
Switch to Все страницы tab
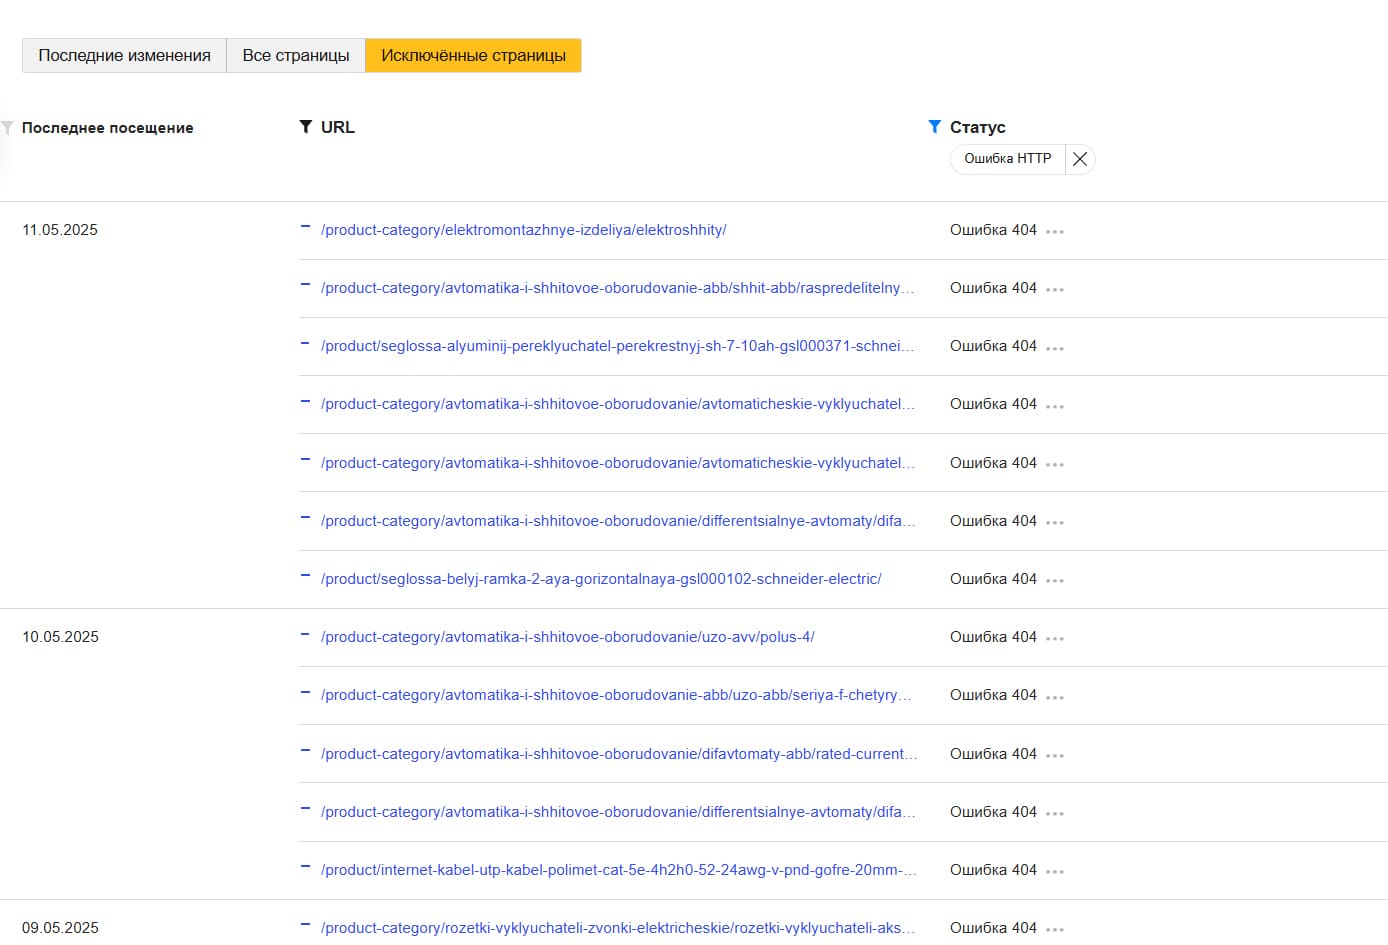click(x=296, y=56)
